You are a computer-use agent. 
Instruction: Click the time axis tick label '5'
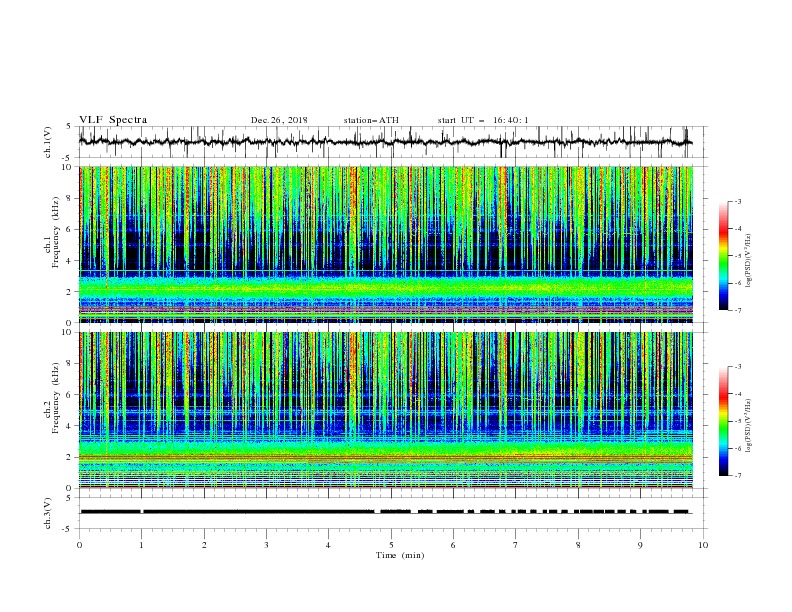[391, 545]
